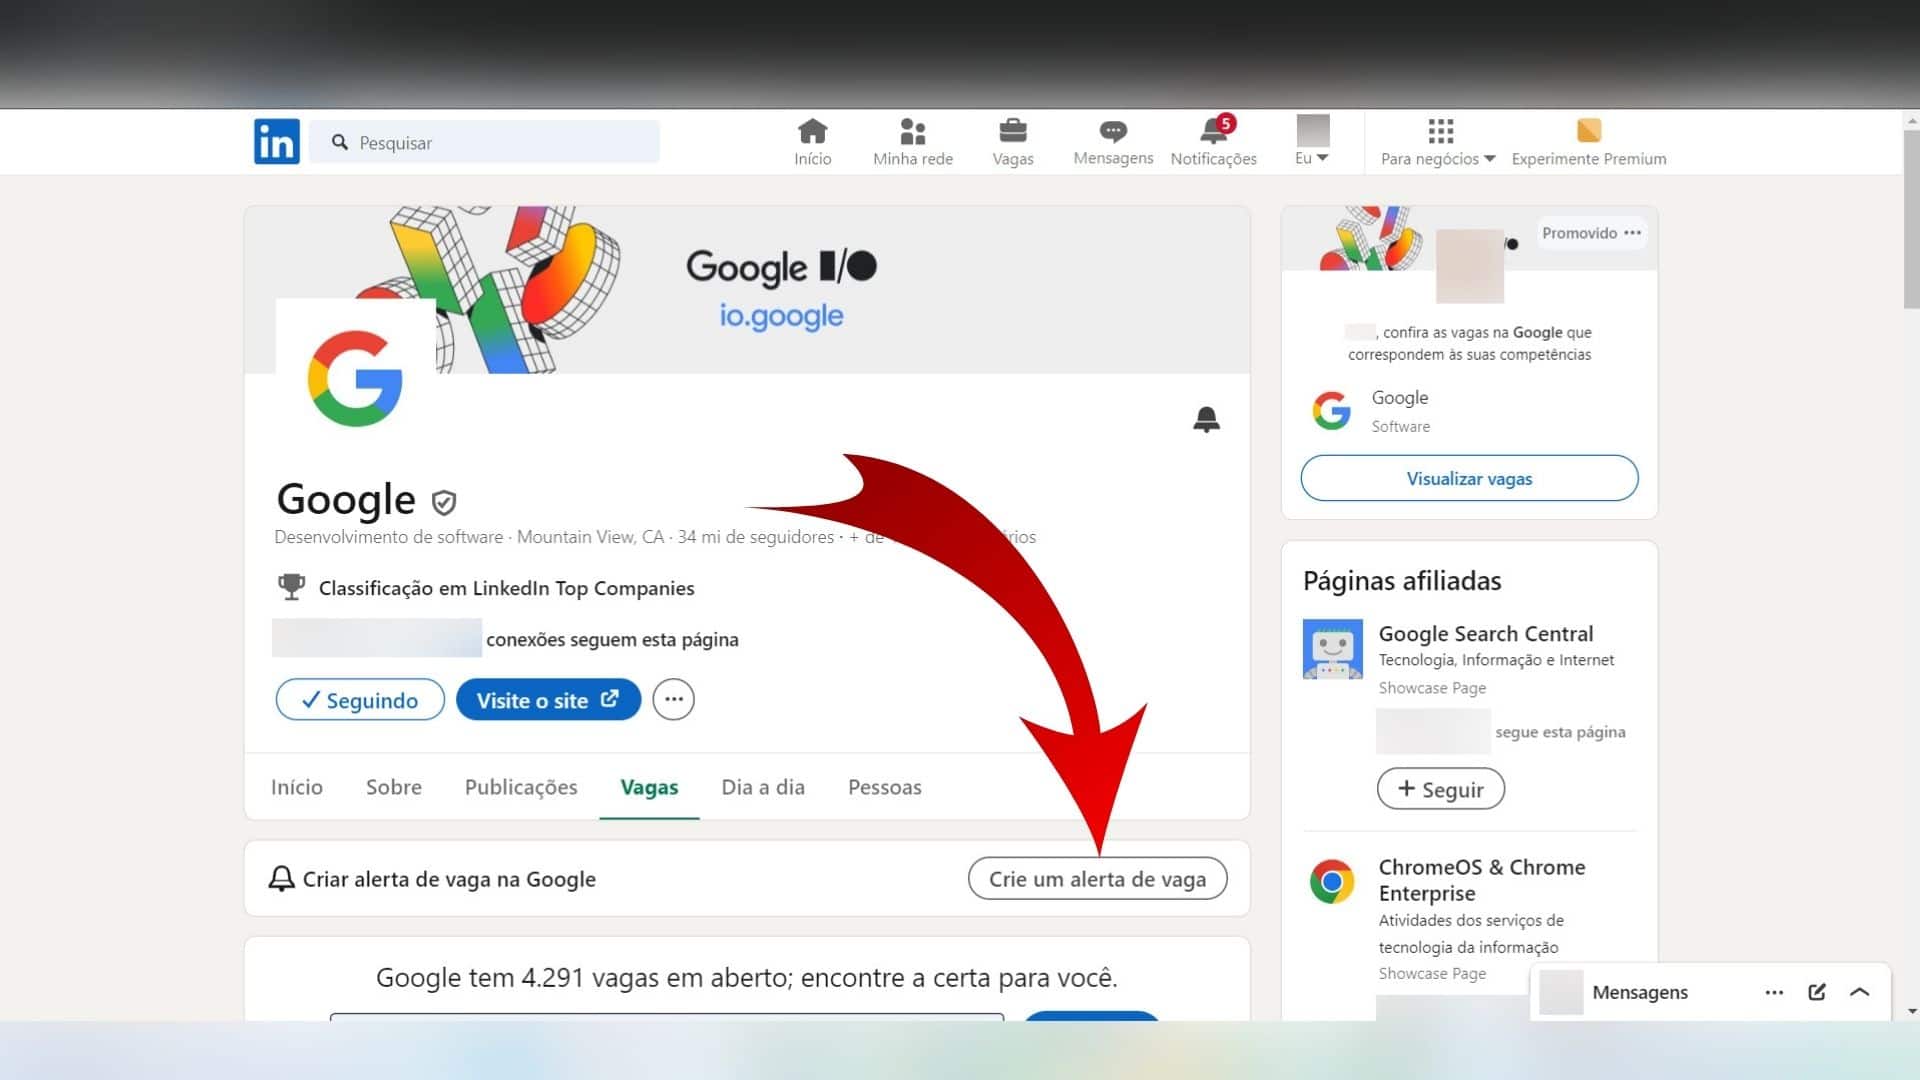The height and width of the screenshot is (1080, 1920).
Task: Open Classificação em LinkedIn Top Companies link
Action: (x=506, y=588)
